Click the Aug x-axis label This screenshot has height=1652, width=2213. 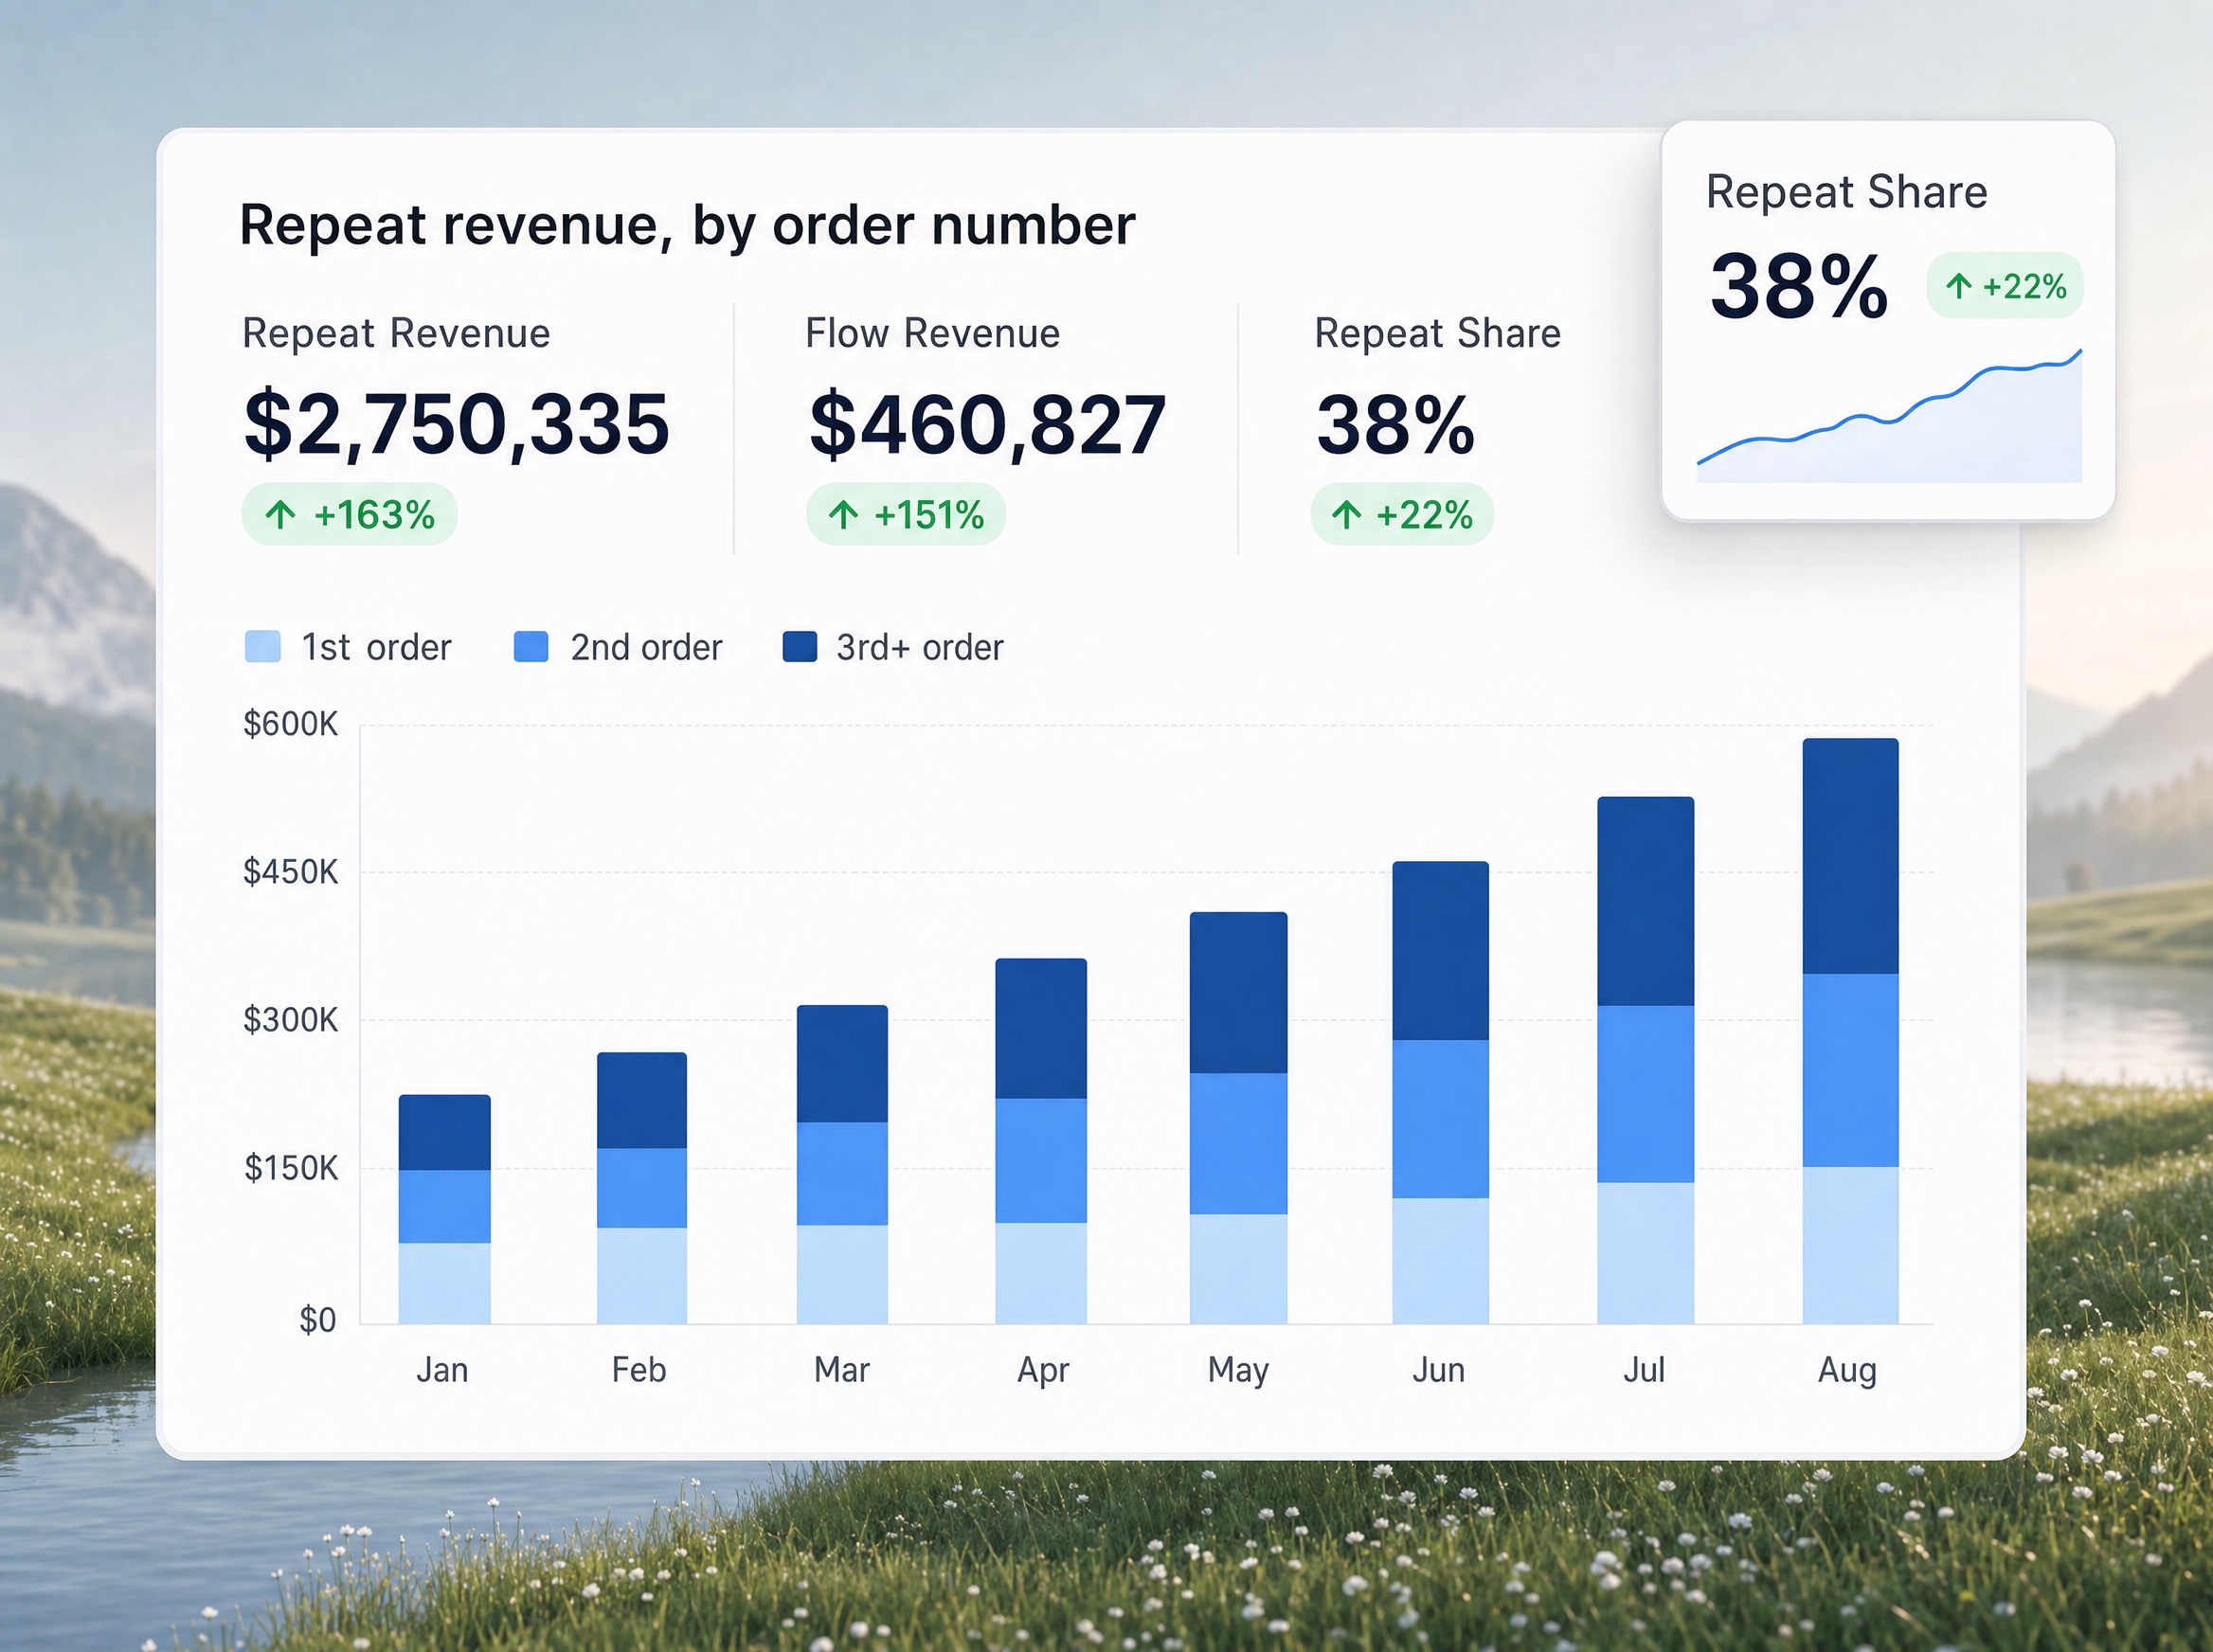tap(1847, 1370)
